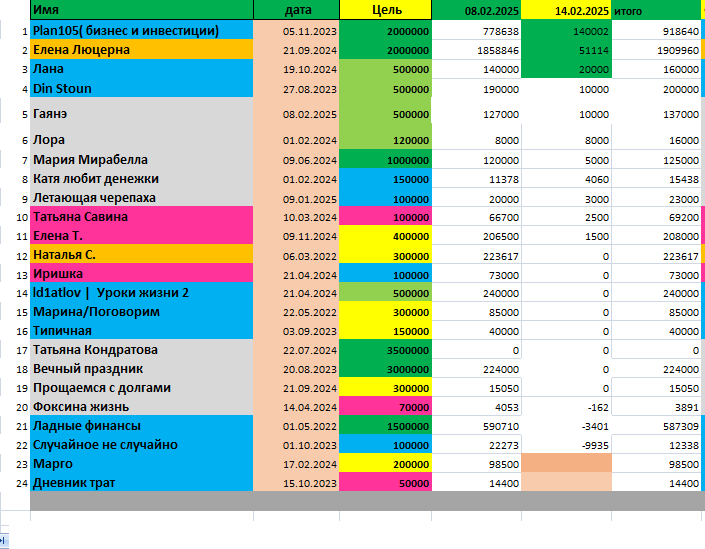Click "Случайное не случайно" cell

[142, 444]
